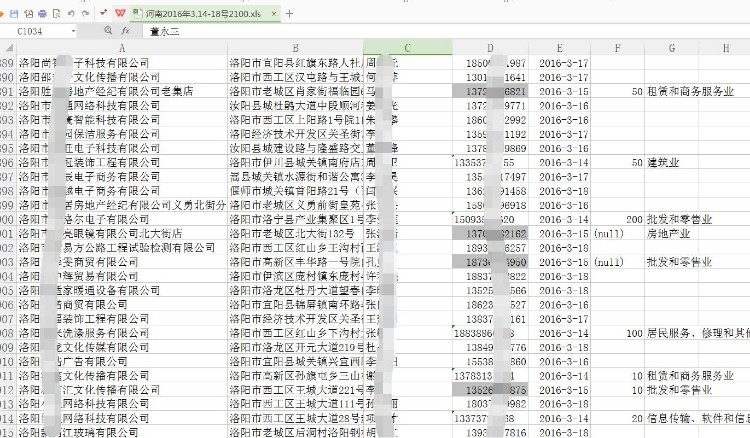Select column E header
Image resolution: width=750 pixels, height=438 pixels.
click(x=560, y=48)
